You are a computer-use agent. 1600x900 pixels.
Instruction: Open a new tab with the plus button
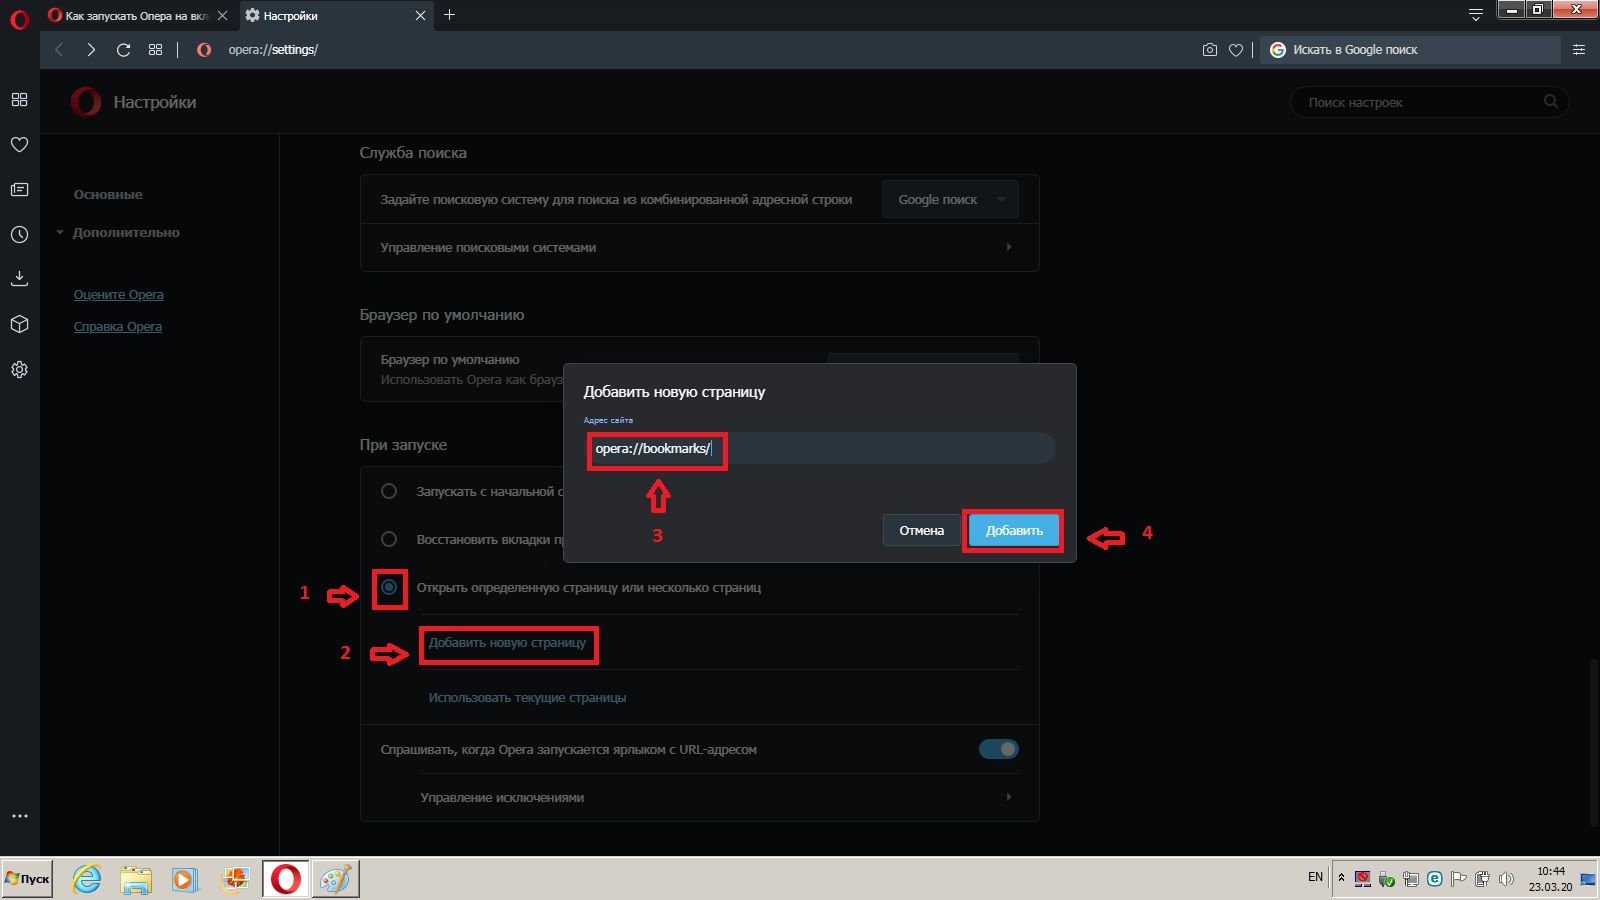click(449, 15)
